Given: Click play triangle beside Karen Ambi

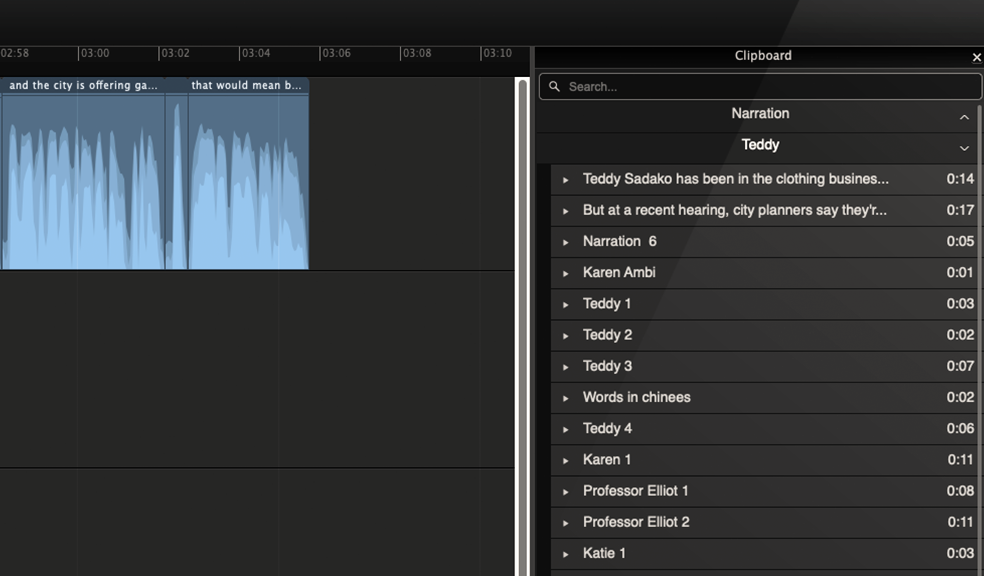Looking at the screenshot, I should tap(566, 273).
